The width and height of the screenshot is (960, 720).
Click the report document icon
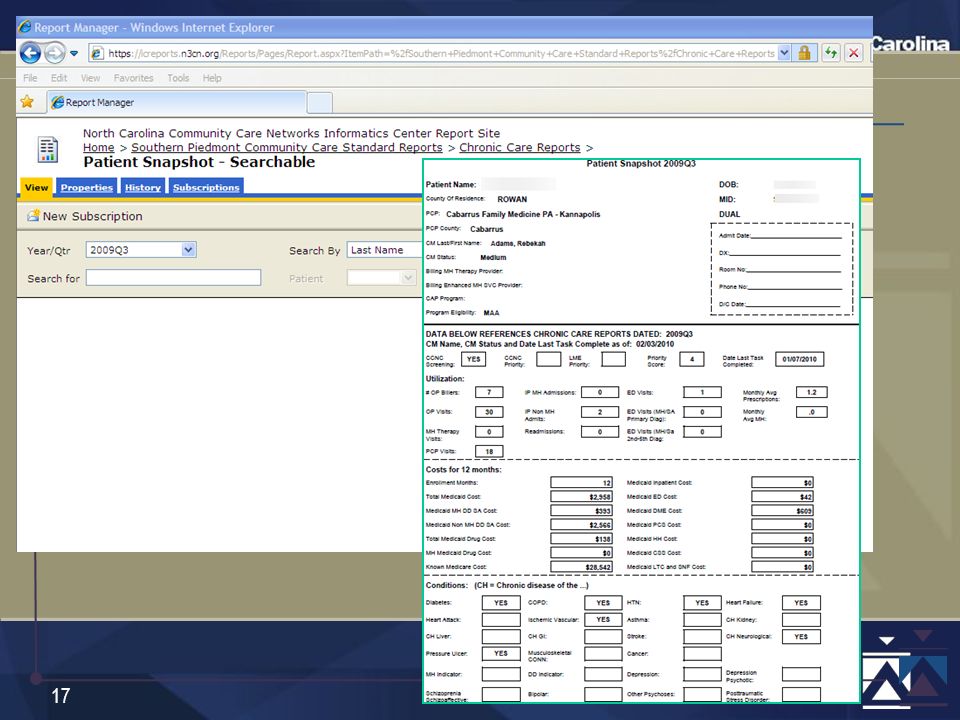click(47, 149)
